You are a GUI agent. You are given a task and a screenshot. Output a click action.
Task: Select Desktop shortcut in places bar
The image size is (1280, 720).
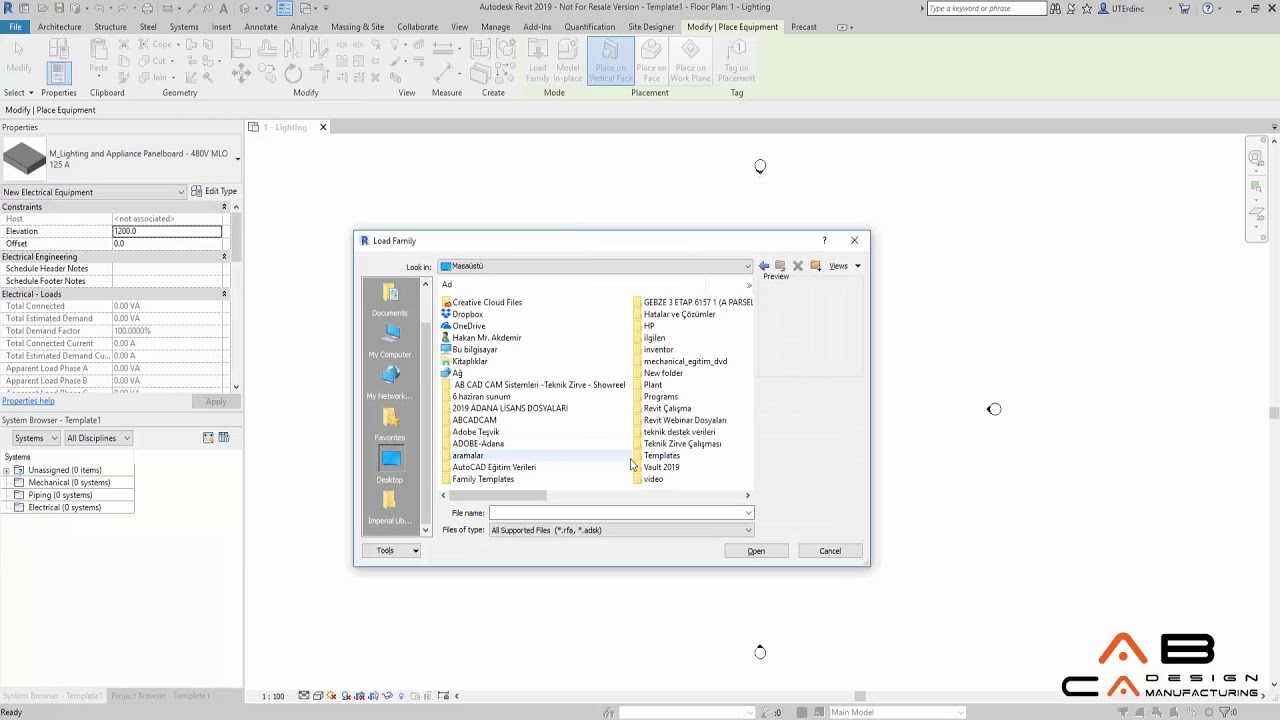tap(390, 466)
